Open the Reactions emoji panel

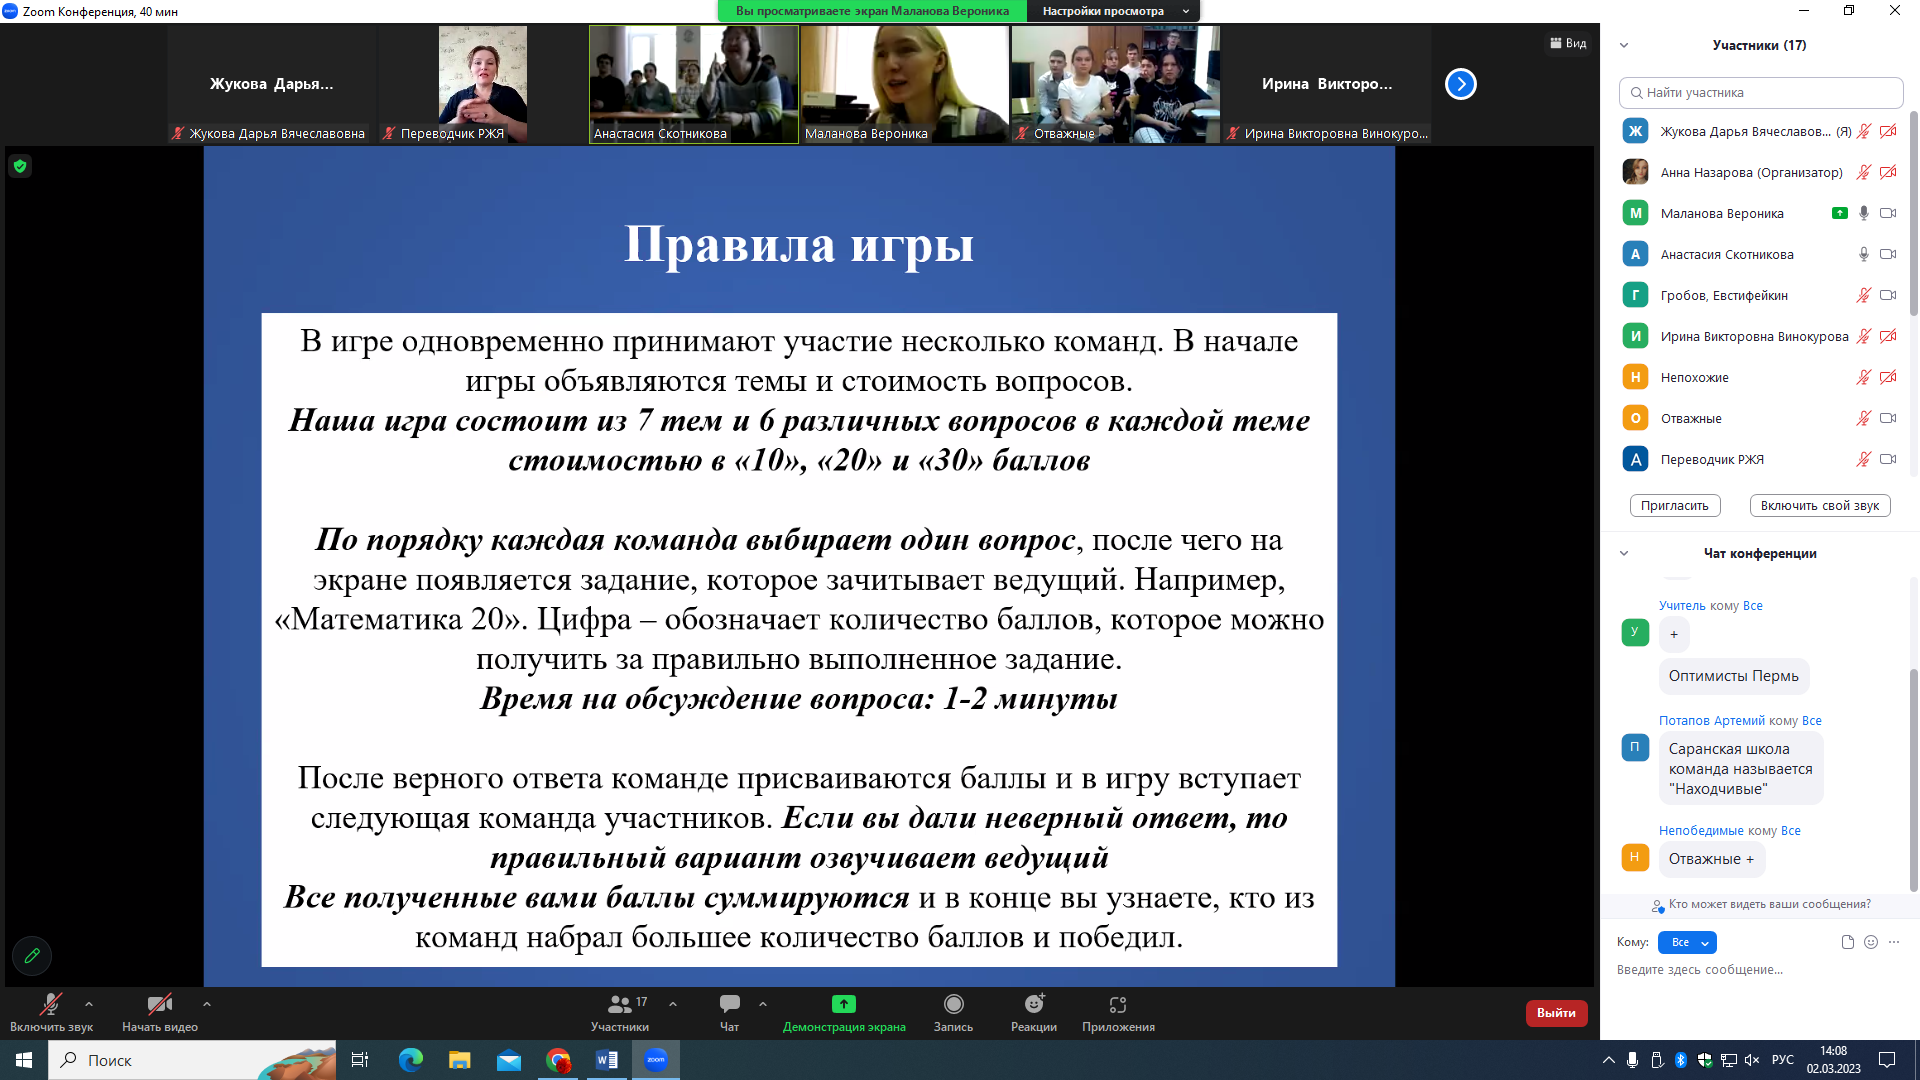(1033, 1005)
